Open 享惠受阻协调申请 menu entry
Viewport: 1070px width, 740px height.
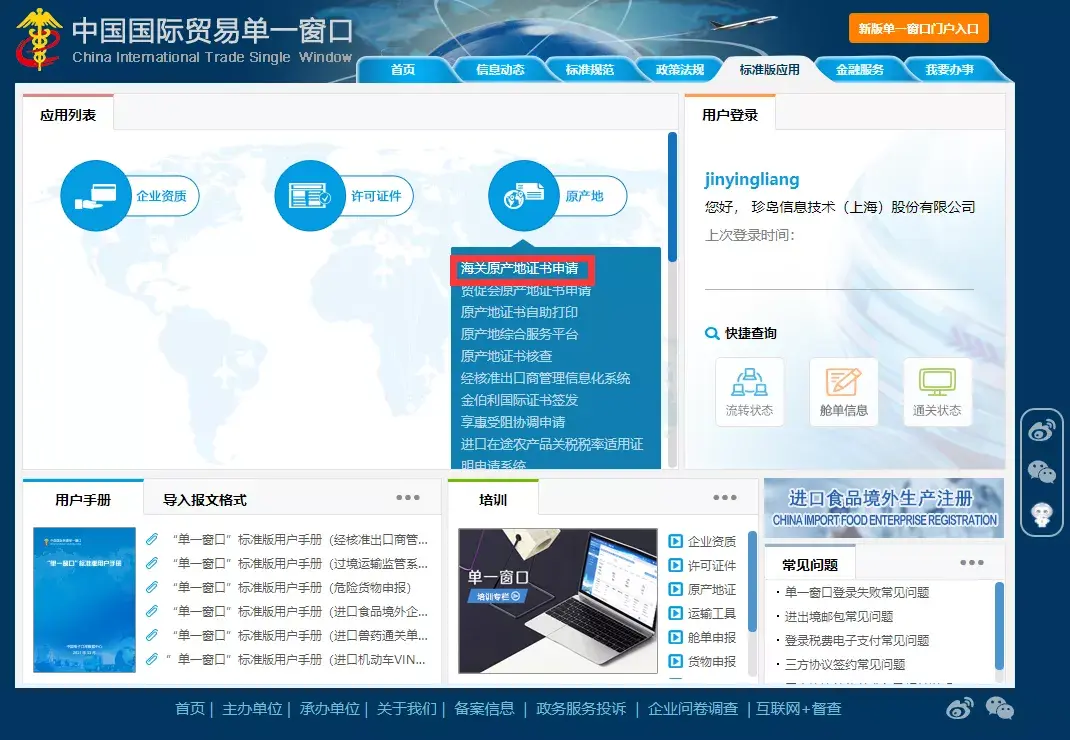pos(512,422)
